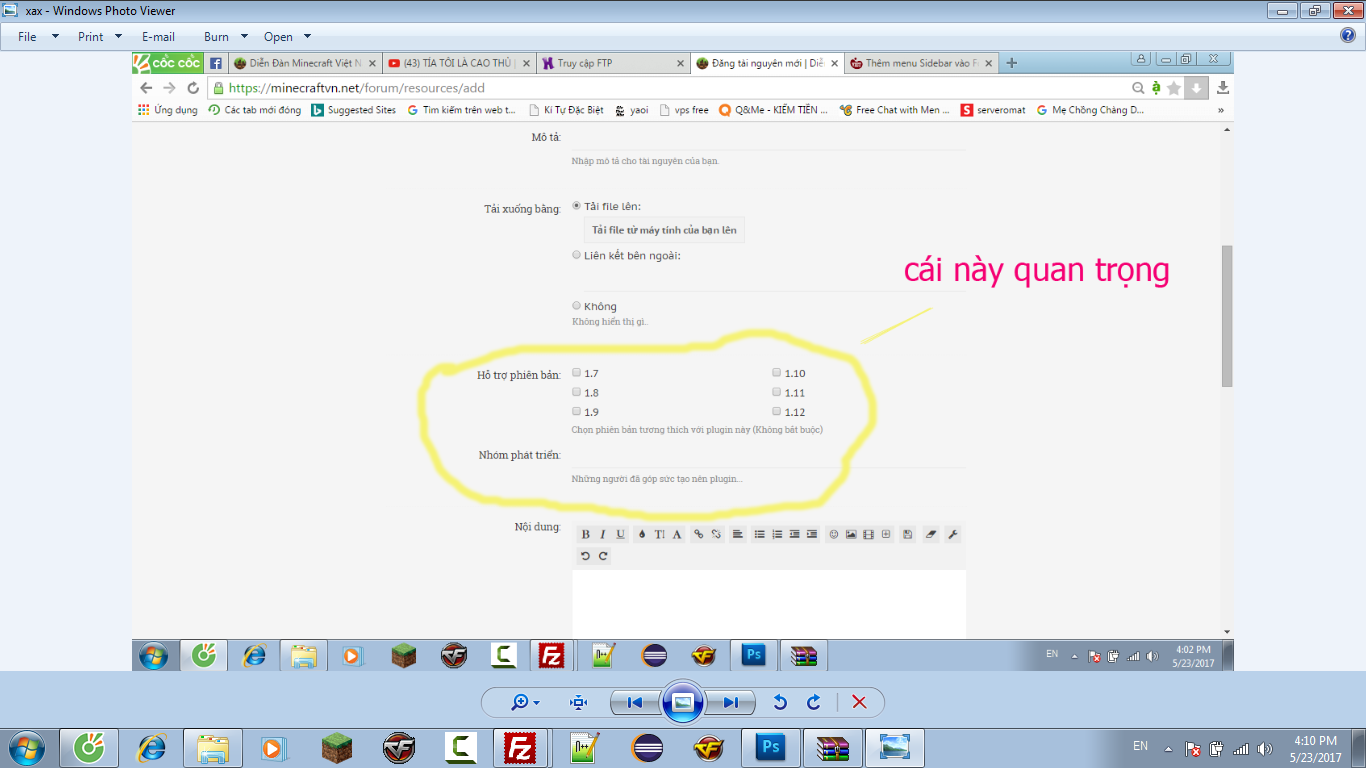Viewport: 1366px width, 768px height.
Task: Tick the 1.9 version checkbox
Action: pyautogui.click(x=576, y=411)
